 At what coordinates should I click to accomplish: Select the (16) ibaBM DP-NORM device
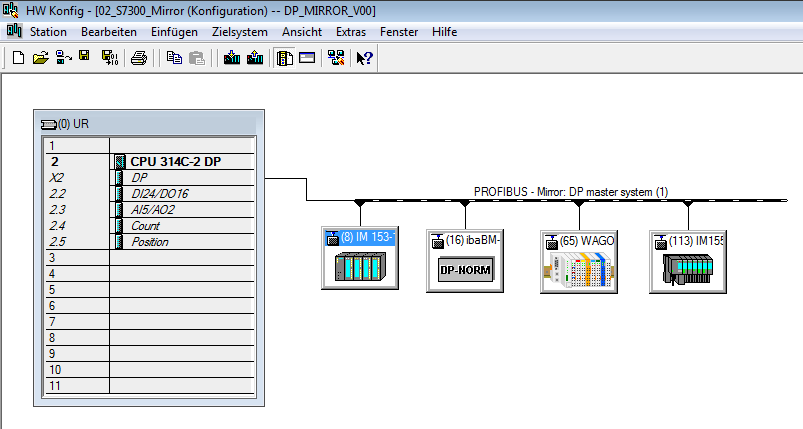(465, 261)
